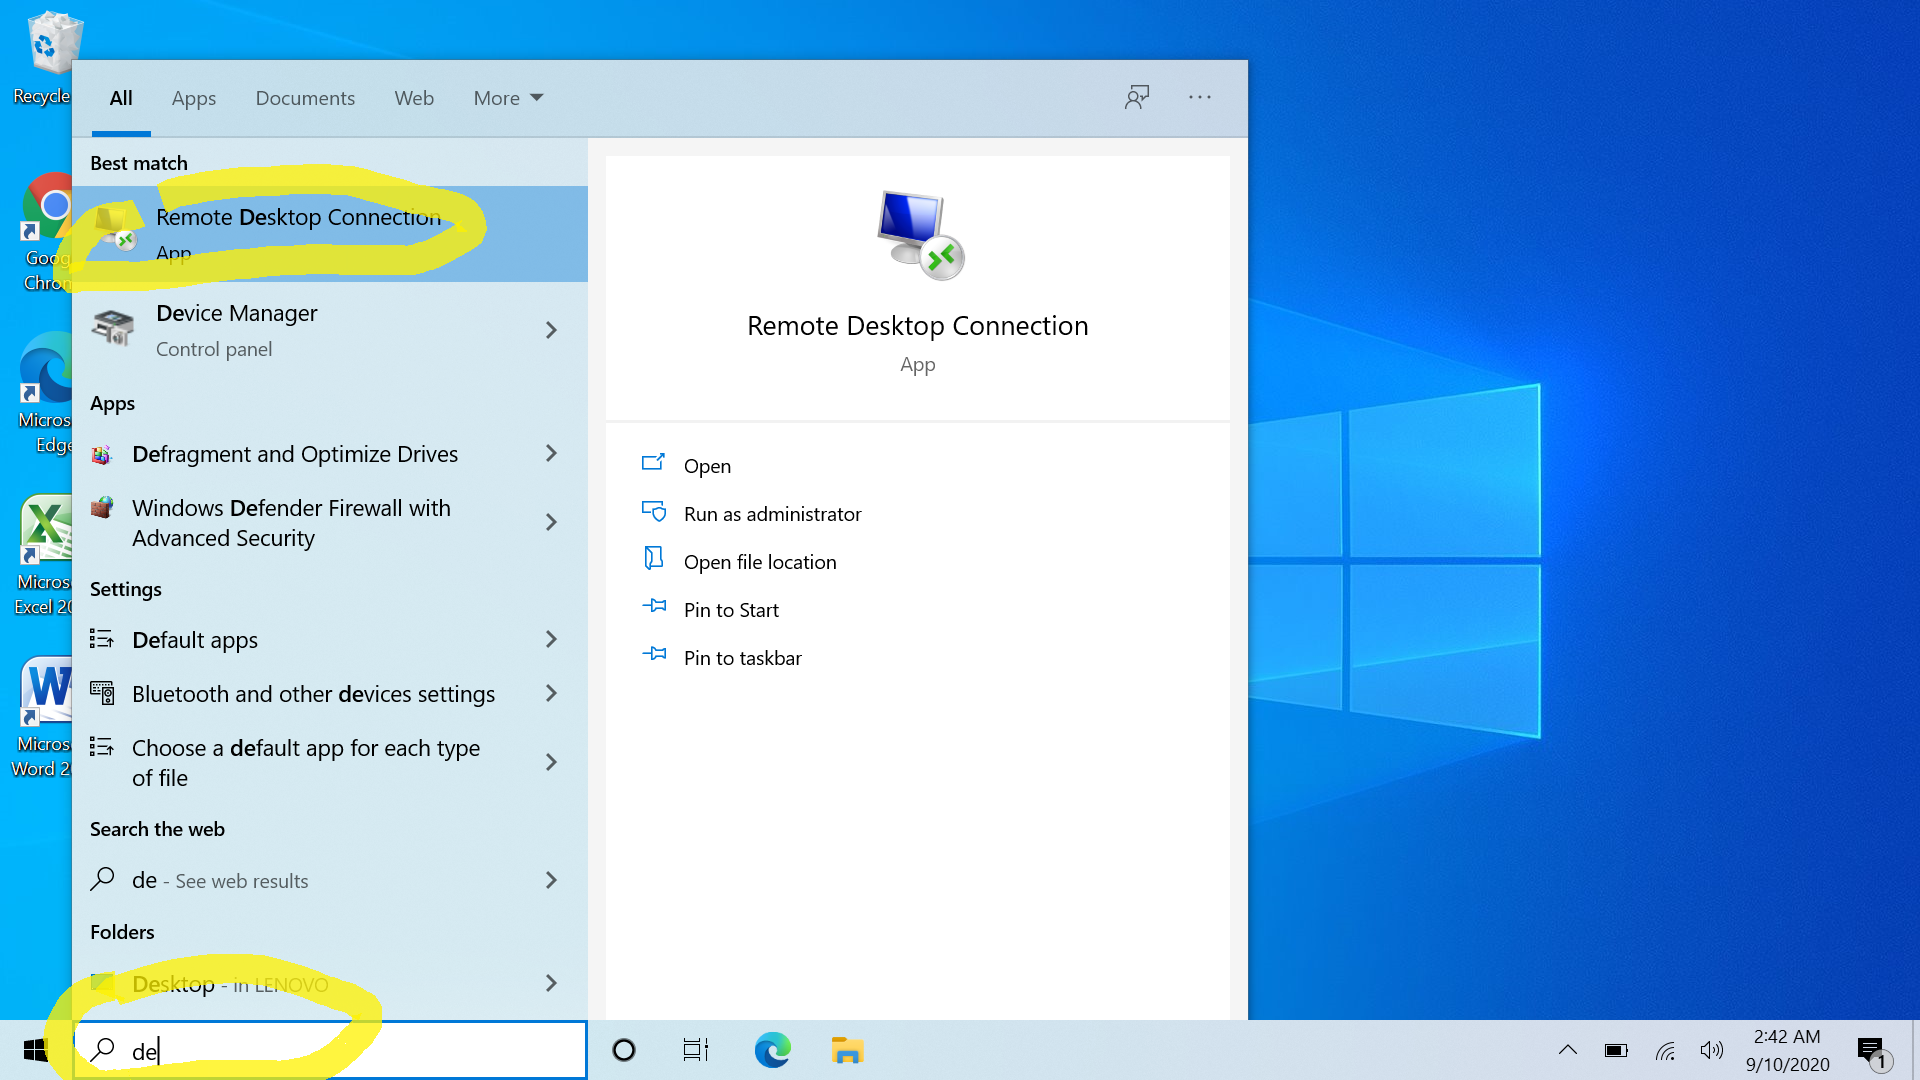The image size is (1920, 1080).
Task: Click the volume speaker tray icon
Action: click(x=1712, y=1050)
